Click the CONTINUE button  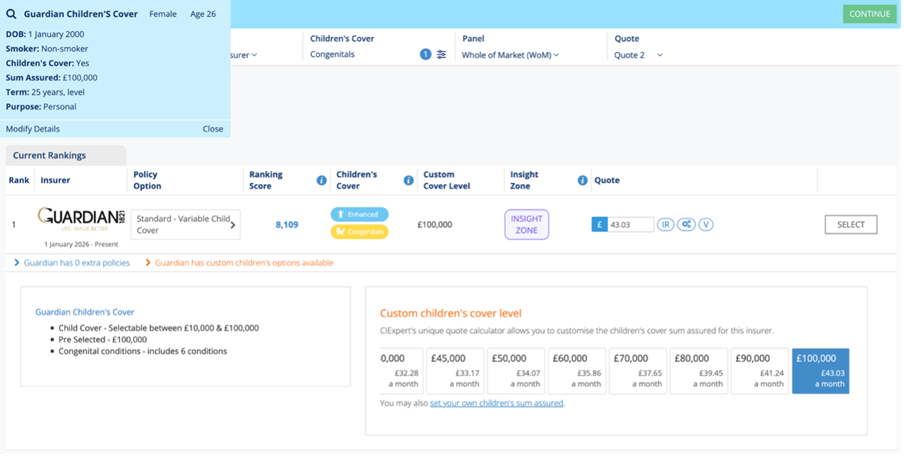coord(869,14)
